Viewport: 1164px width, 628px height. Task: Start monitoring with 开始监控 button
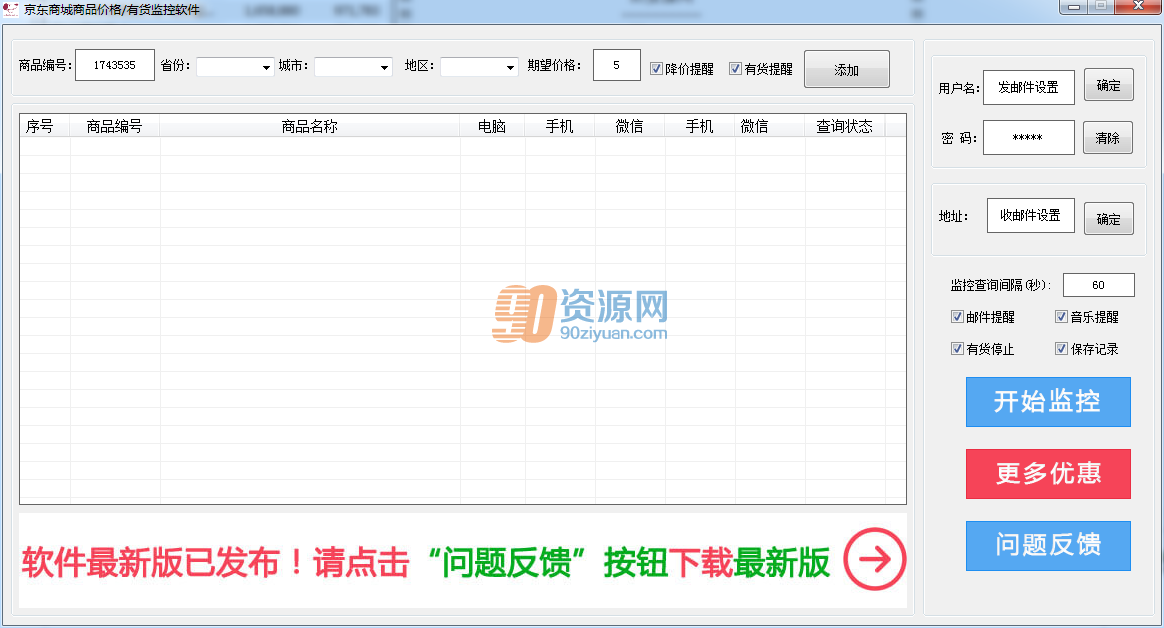coord(1048,402)
